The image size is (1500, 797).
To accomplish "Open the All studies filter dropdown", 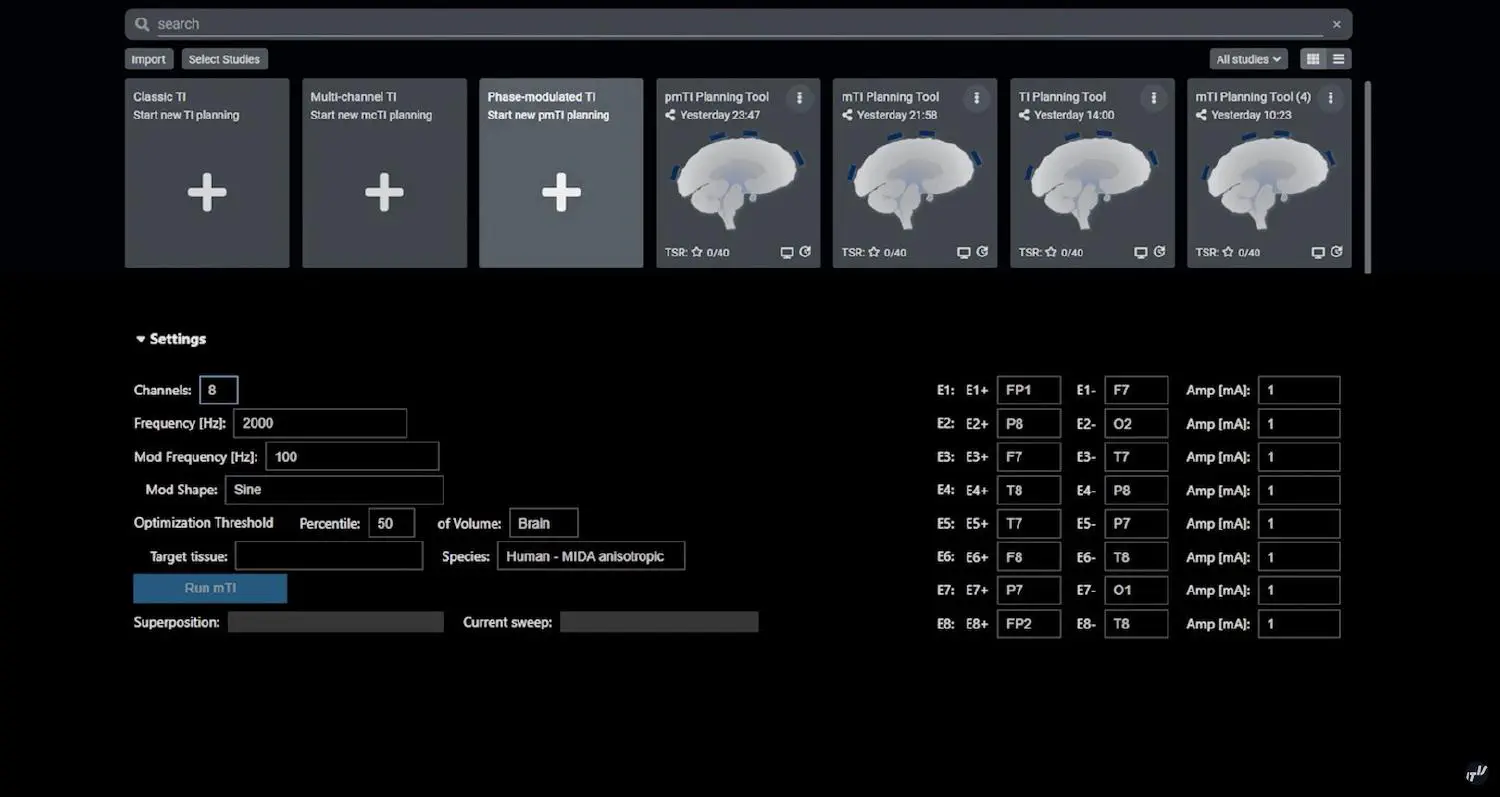I will pos(1248,59).
